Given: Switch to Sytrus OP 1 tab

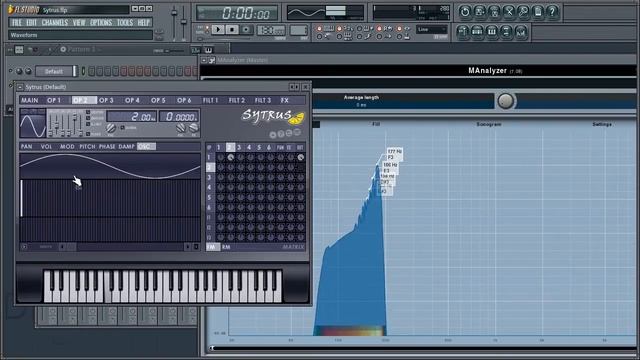Looking at the screenshot, I should coord(54,100).
